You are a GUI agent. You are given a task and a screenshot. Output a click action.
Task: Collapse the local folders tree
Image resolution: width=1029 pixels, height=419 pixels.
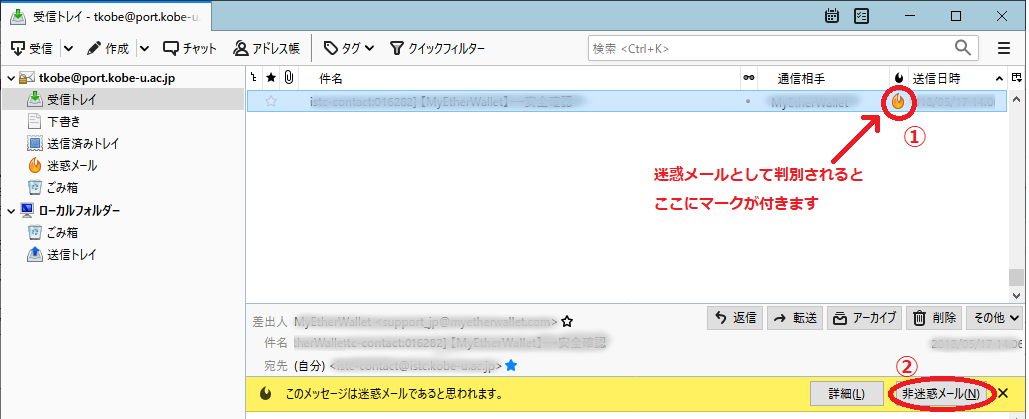click(10, 210)
